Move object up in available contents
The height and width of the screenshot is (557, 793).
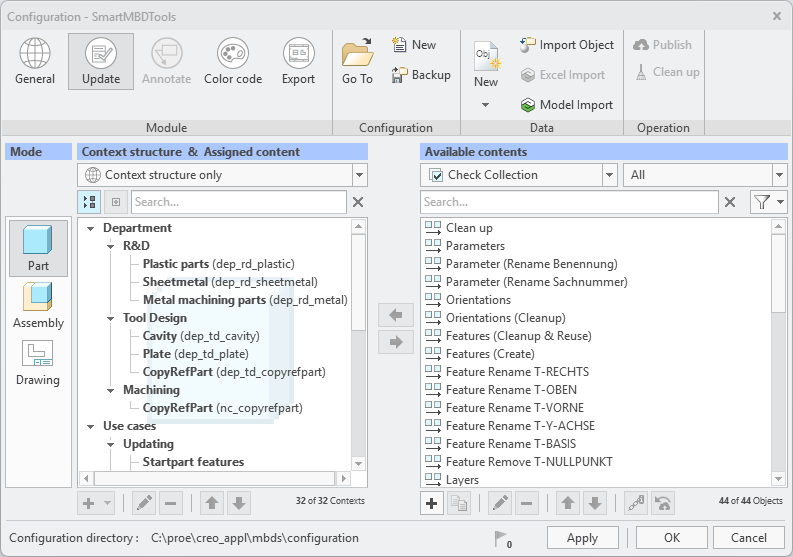(568, 503)
